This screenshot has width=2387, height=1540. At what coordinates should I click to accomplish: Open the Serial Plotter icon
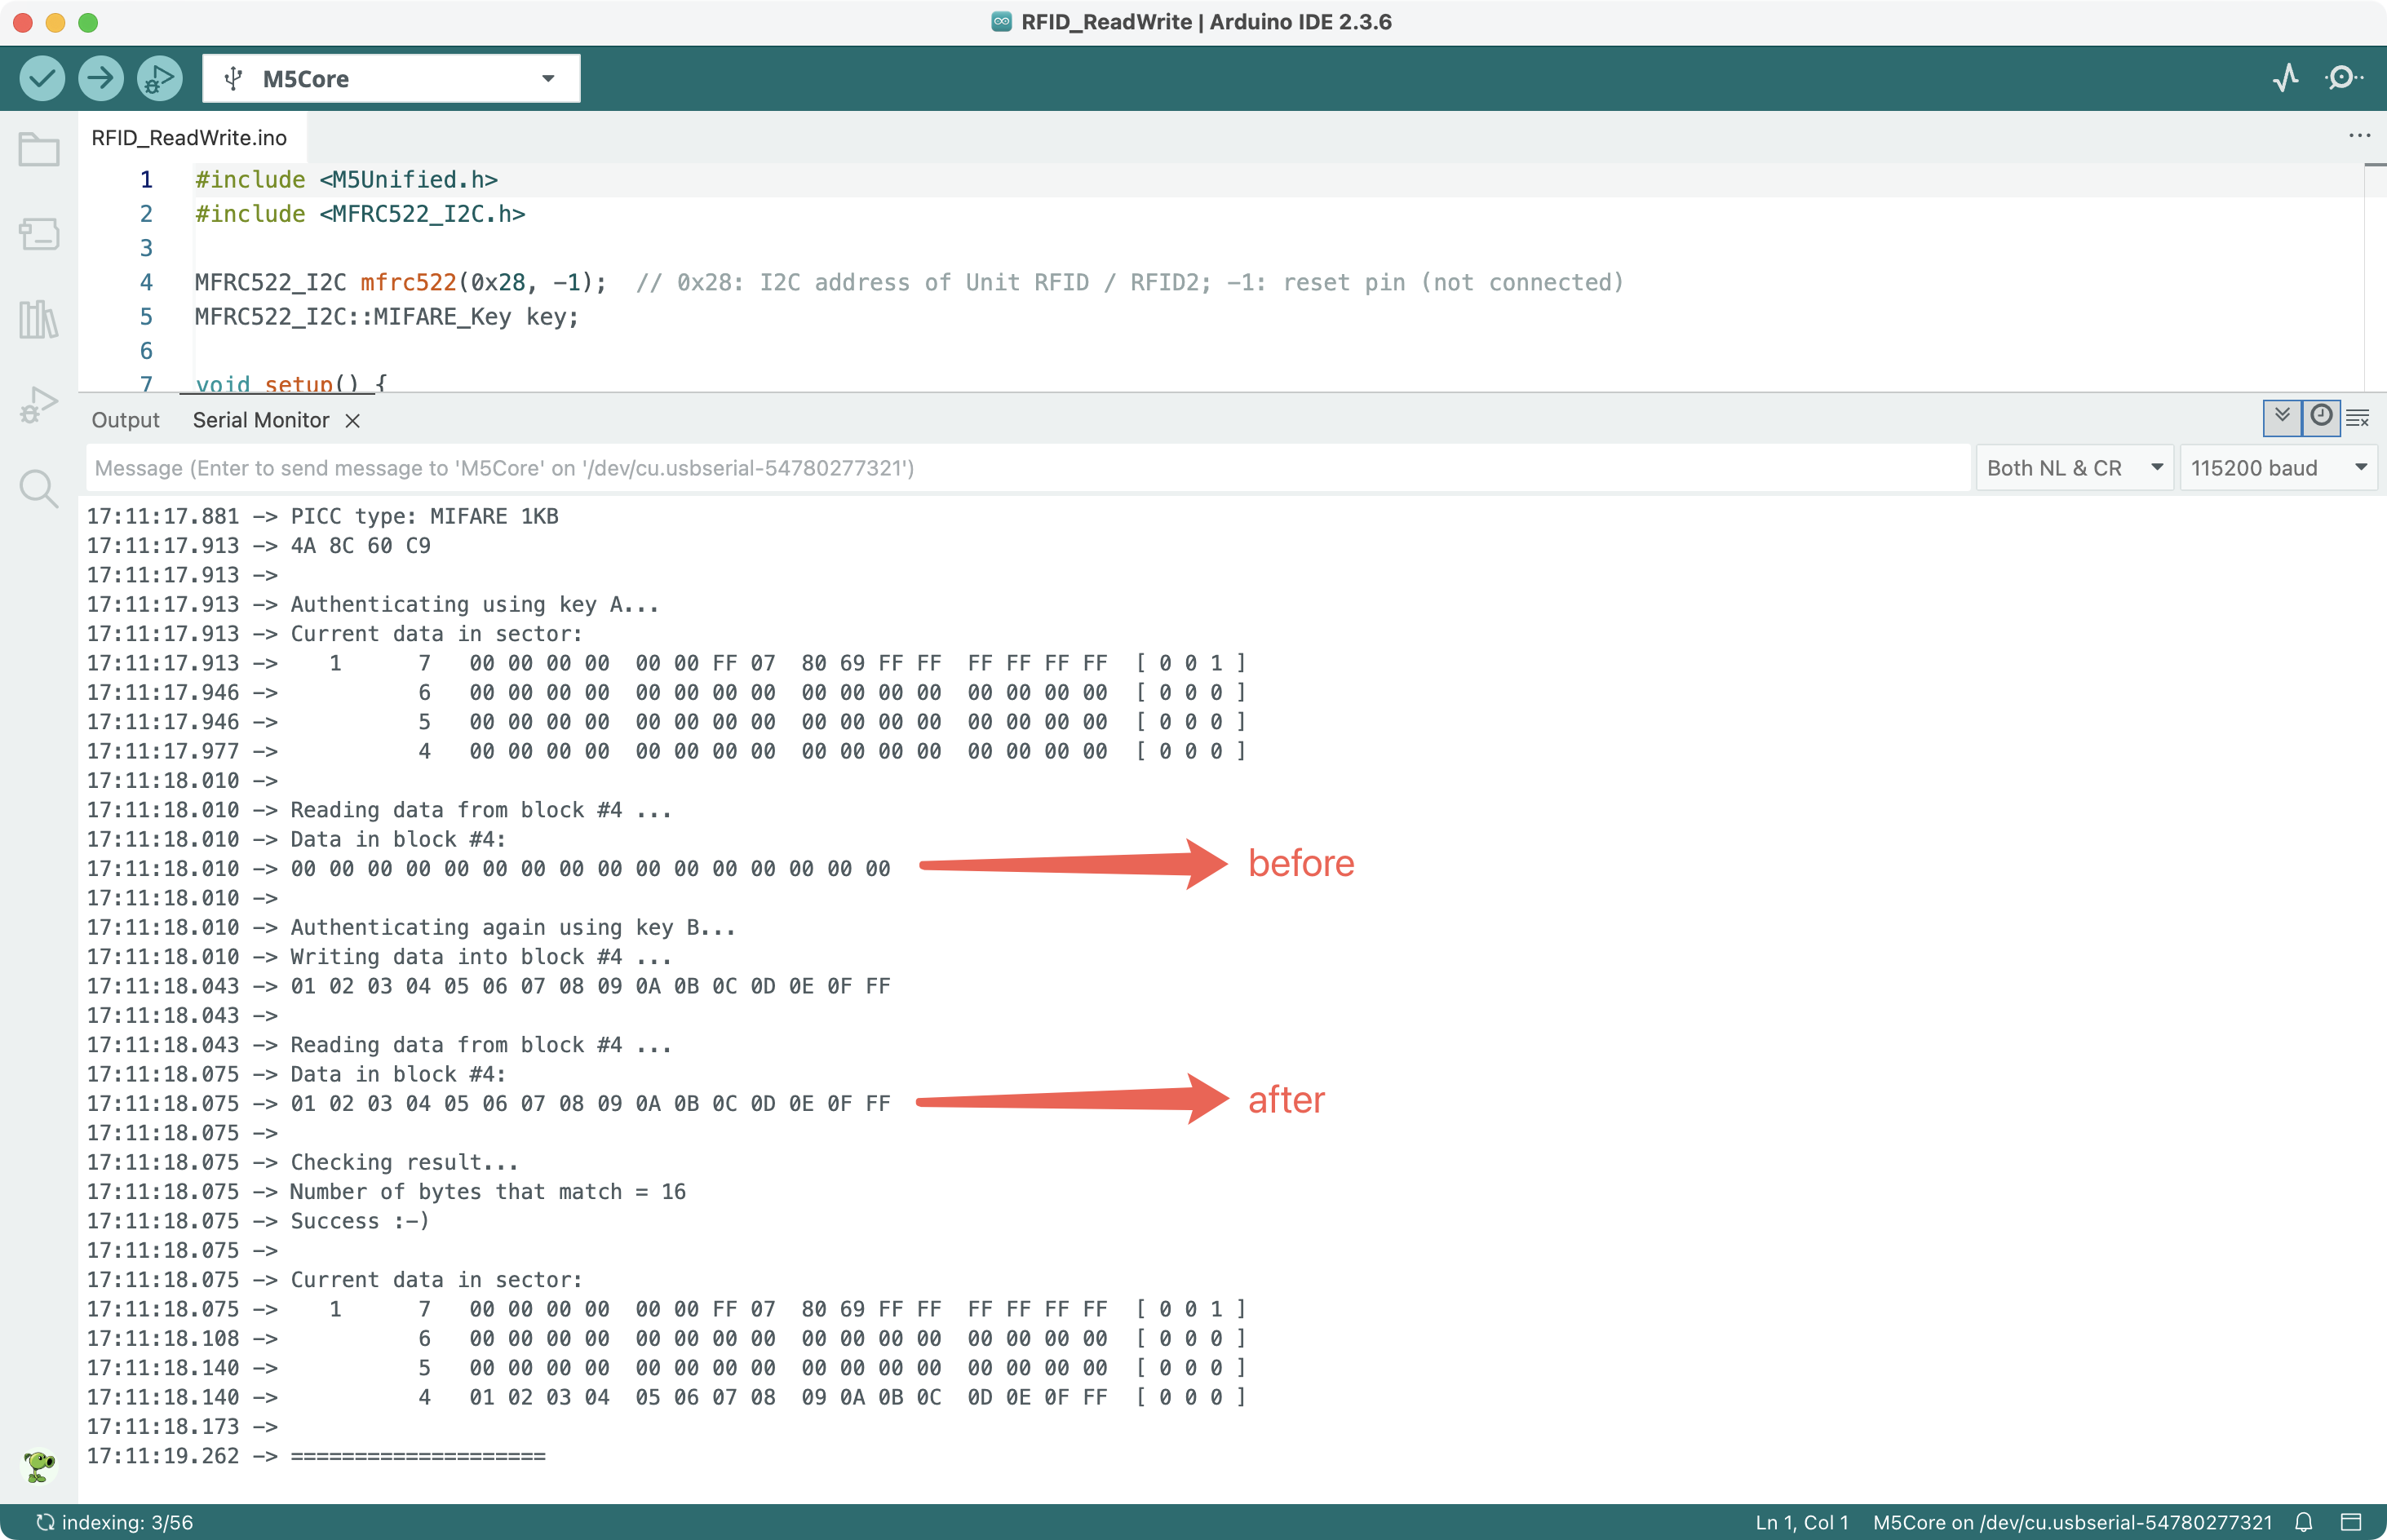pyautogui.click(x=2285, y=78)
